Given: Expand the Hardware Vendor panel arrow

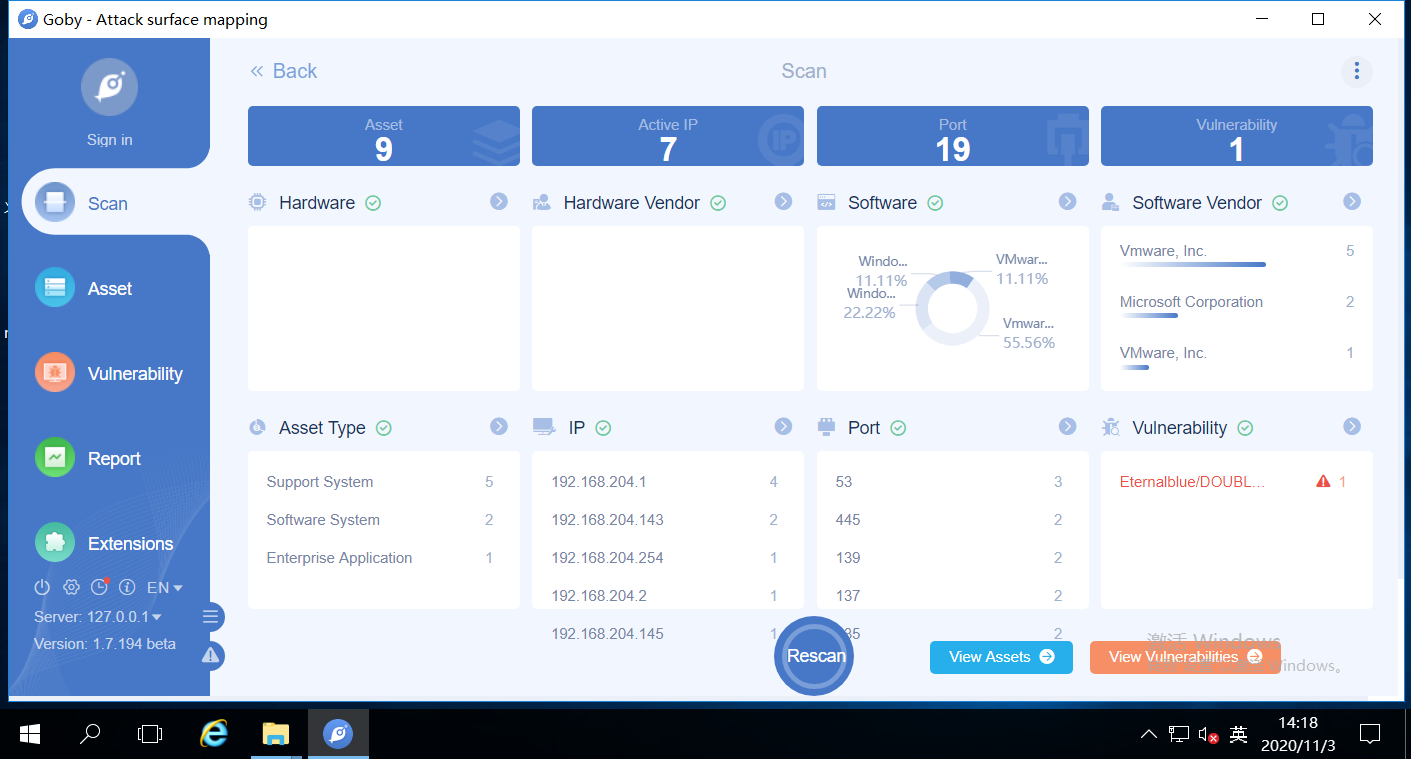Looking at the screenshot, I should tap(783, 202).
